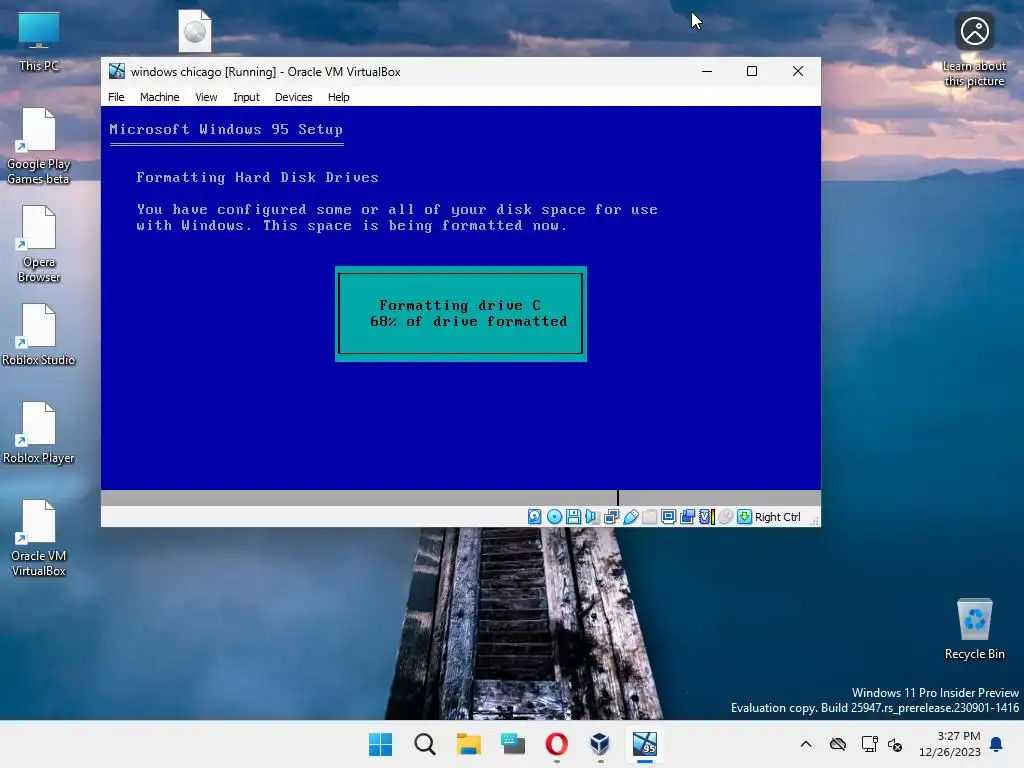Select the disc image file on desktop
This screenshot has width=1024, height=768.
click(195, 31)
